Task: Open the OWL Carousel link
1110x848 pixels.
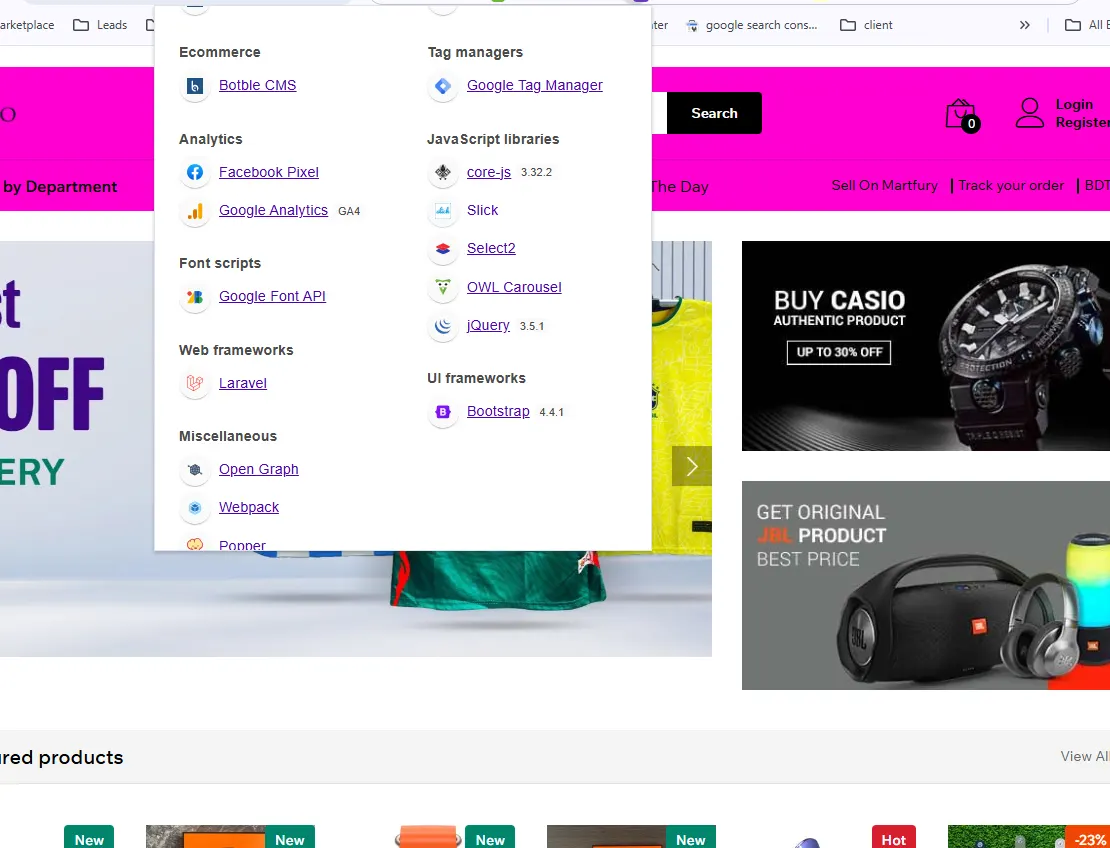Action: 515,287
